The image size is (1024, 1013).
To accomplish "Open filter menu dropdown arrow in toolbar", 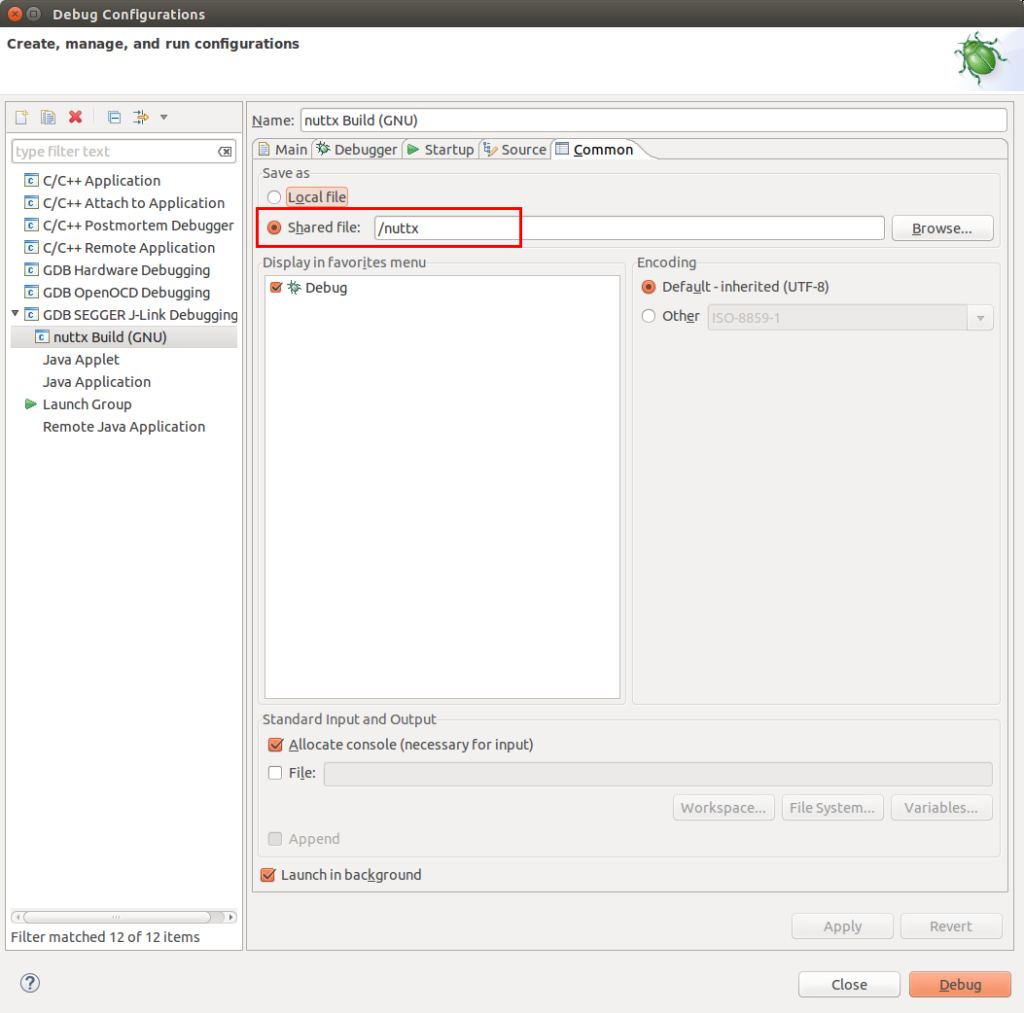I will [164, 118].
